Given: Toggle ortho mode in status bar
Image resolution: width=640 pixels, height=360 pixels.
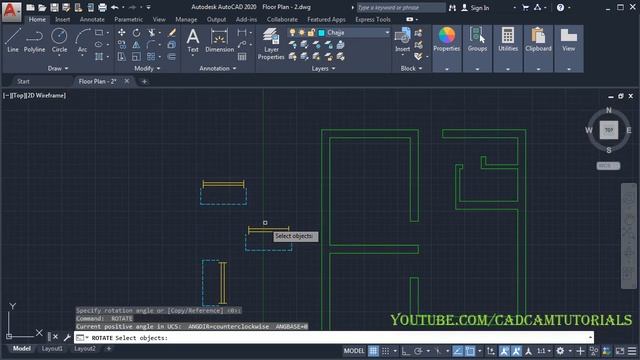Looking at the screenshot, I should (x=405, y=351).
